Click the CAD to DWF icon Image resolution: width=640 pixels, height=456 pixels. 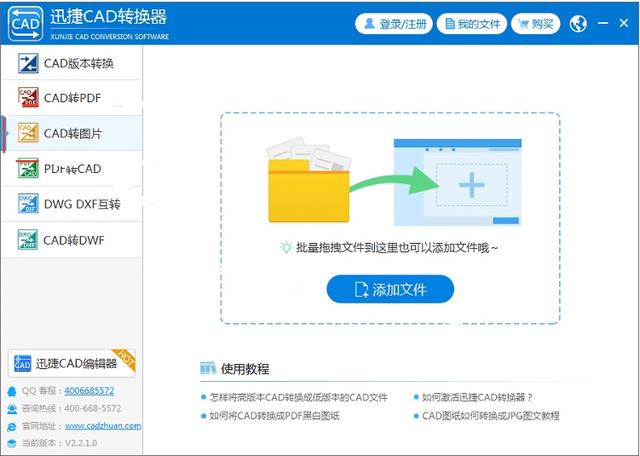coord(28,240)
